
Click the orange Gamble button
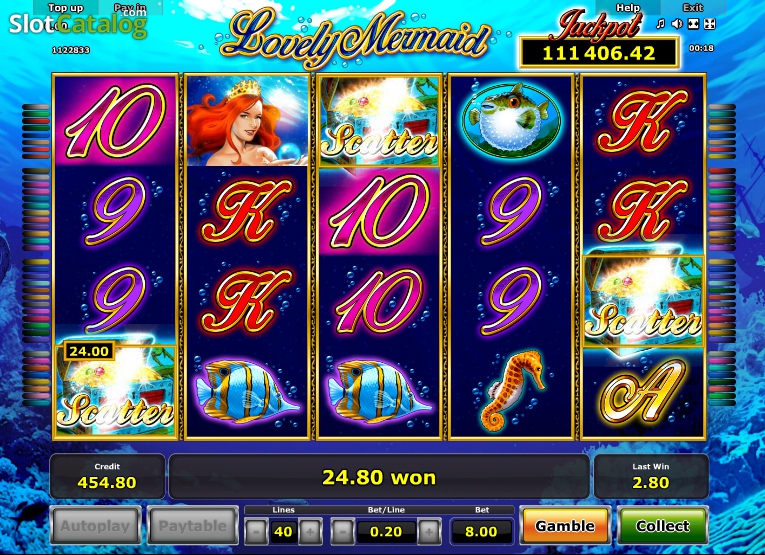[x=565, y=526]
